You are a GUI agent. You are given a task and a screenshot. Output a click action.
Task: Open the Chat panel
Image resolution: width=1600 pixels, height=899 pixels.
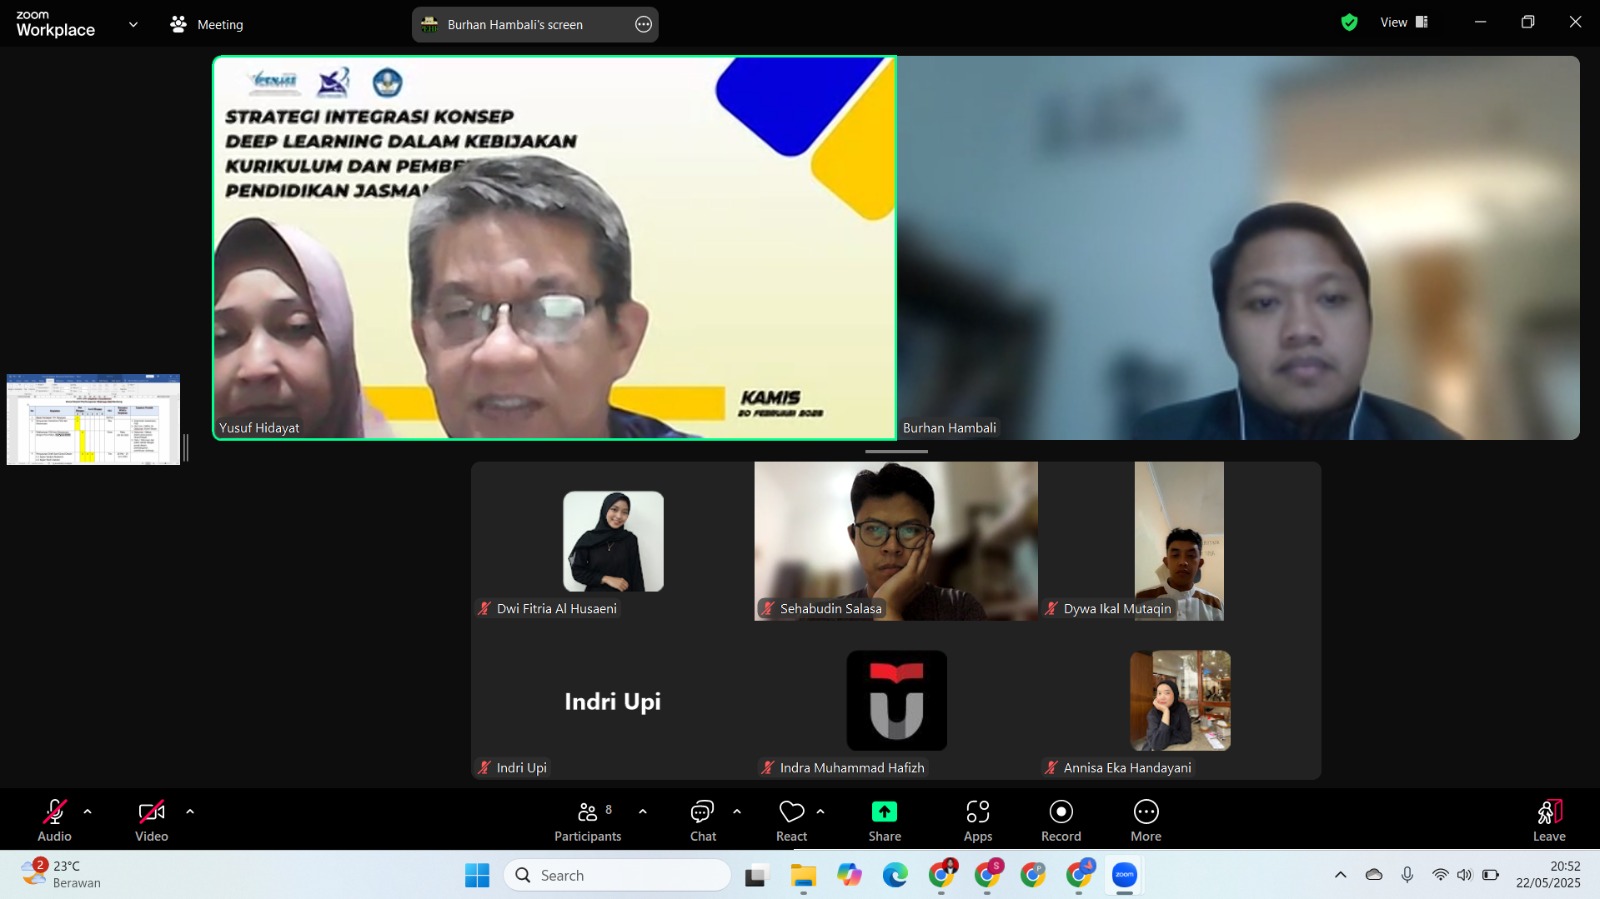703,820
